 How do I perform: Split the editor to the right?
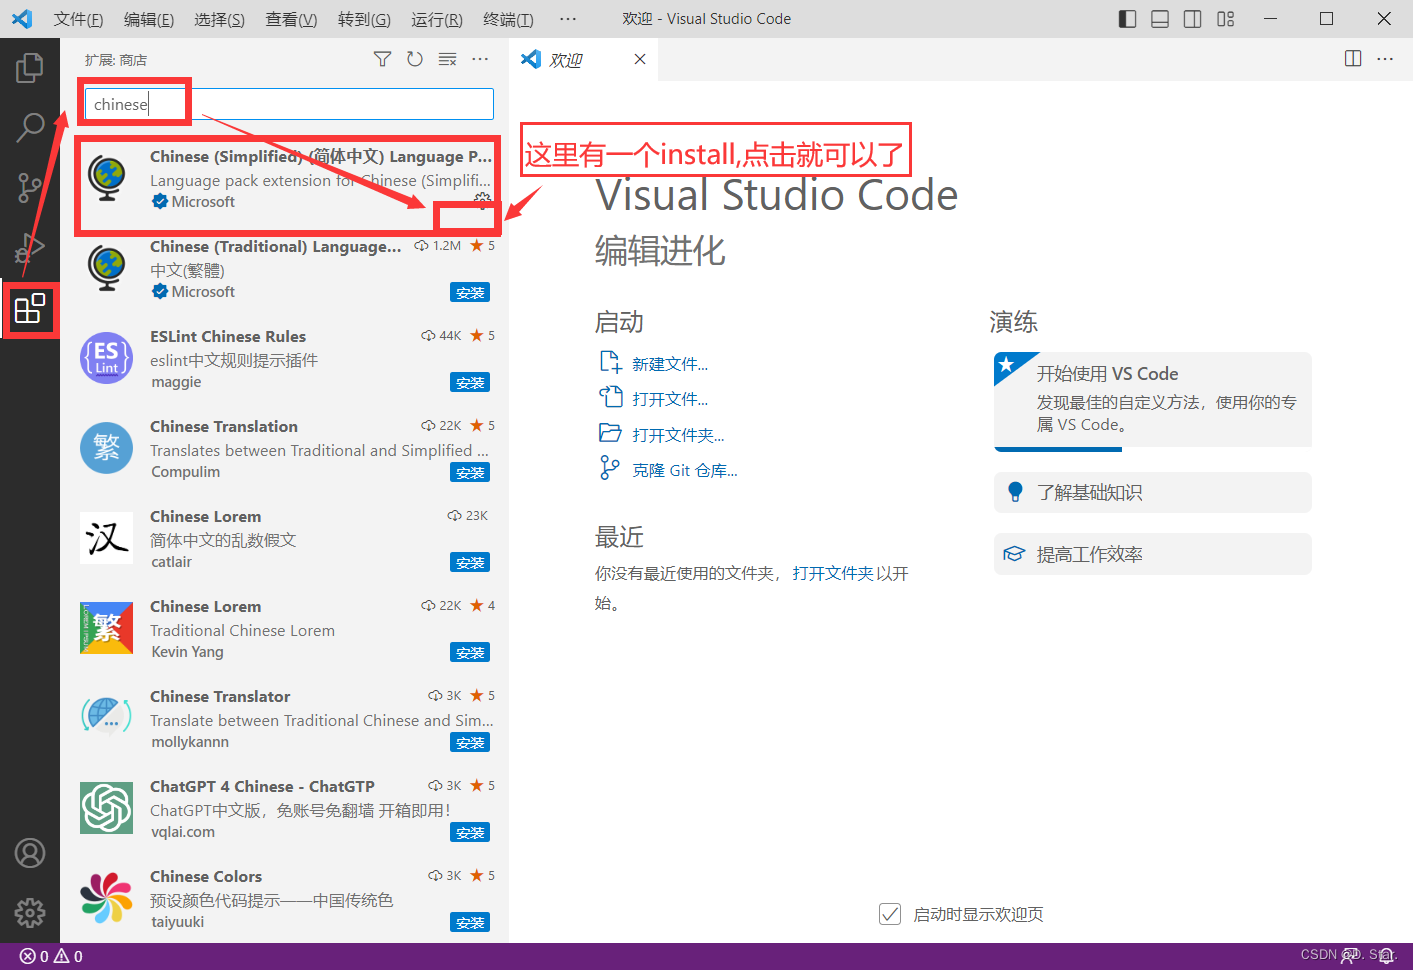click(1353, 59)
